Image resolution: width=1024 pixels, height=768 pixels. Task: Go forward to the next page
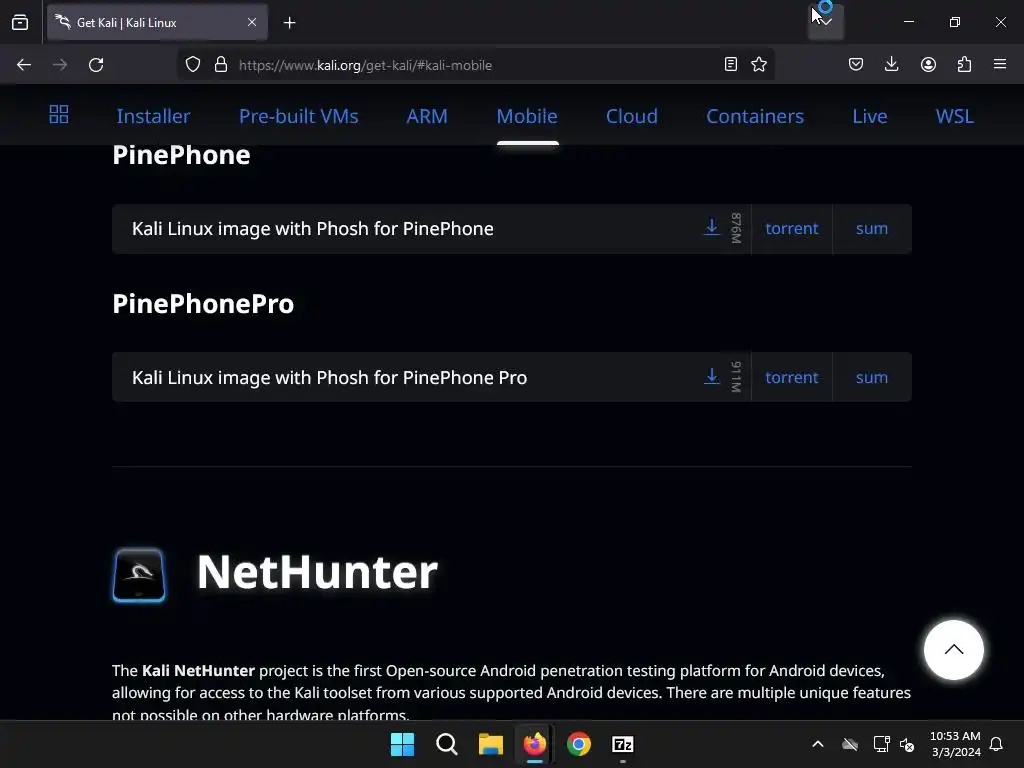(60, 65)
